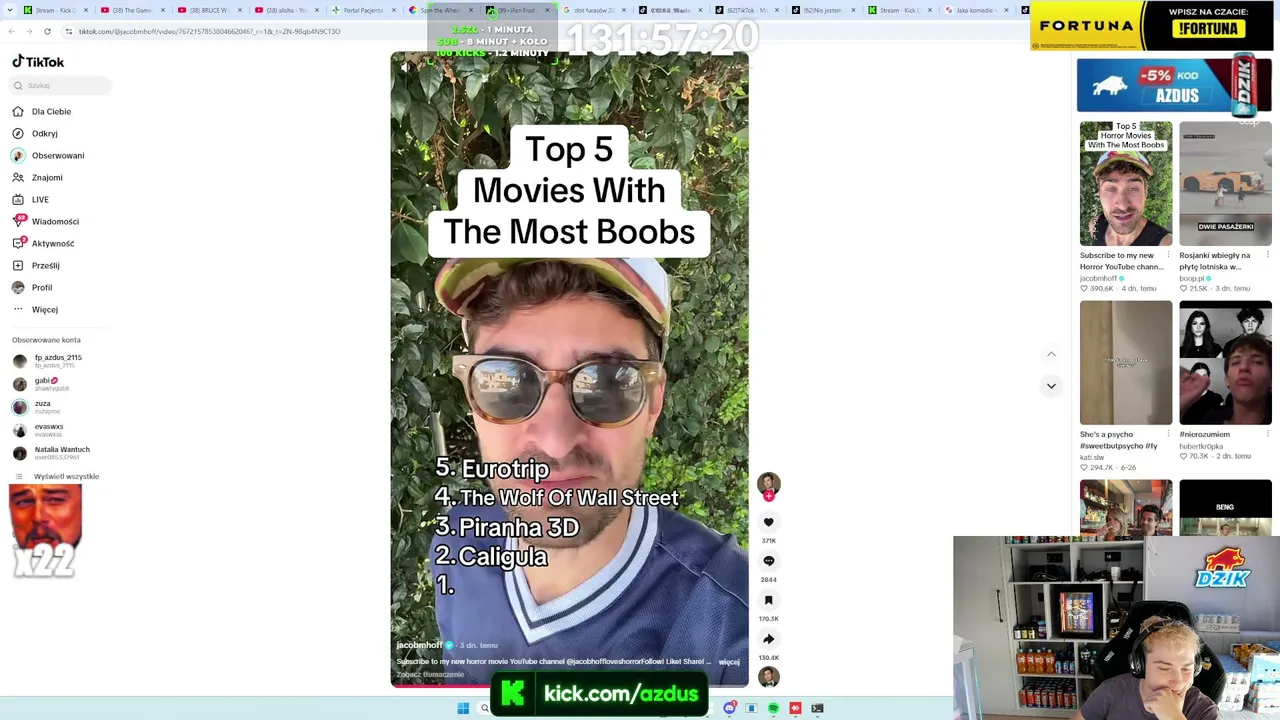Switch to the Nie jesteś TikTok tab
The height and width of the screenshot is (720, 1280).
[x=824, y=10]
